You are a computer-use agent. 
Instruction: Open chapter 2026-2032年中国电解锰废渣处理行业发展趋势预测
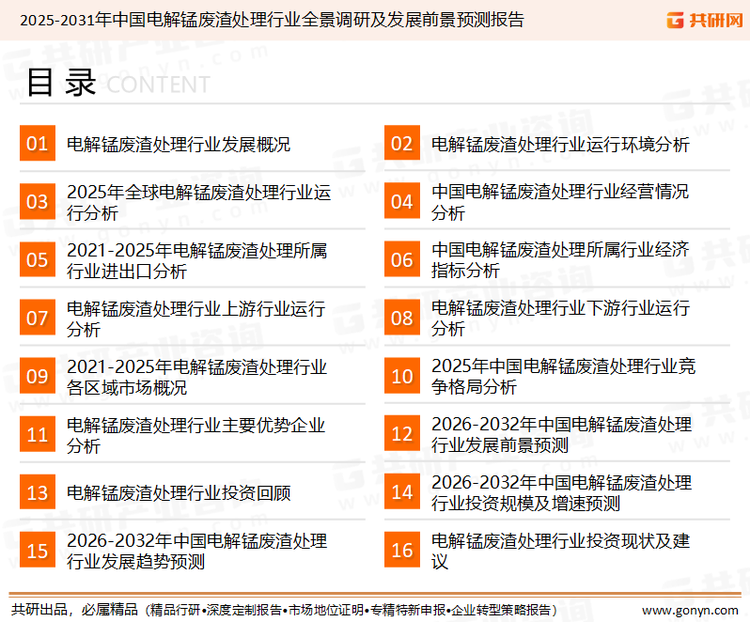coord(197,551)
